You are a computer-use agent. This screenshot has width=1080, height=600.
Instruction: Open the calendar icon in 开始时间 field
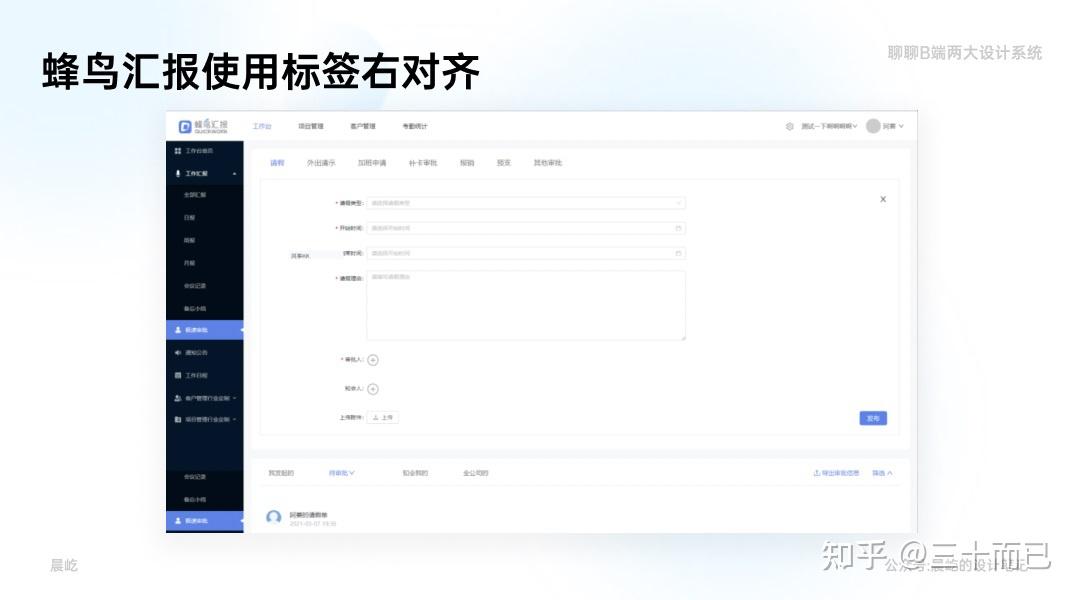tap(678, 228)
